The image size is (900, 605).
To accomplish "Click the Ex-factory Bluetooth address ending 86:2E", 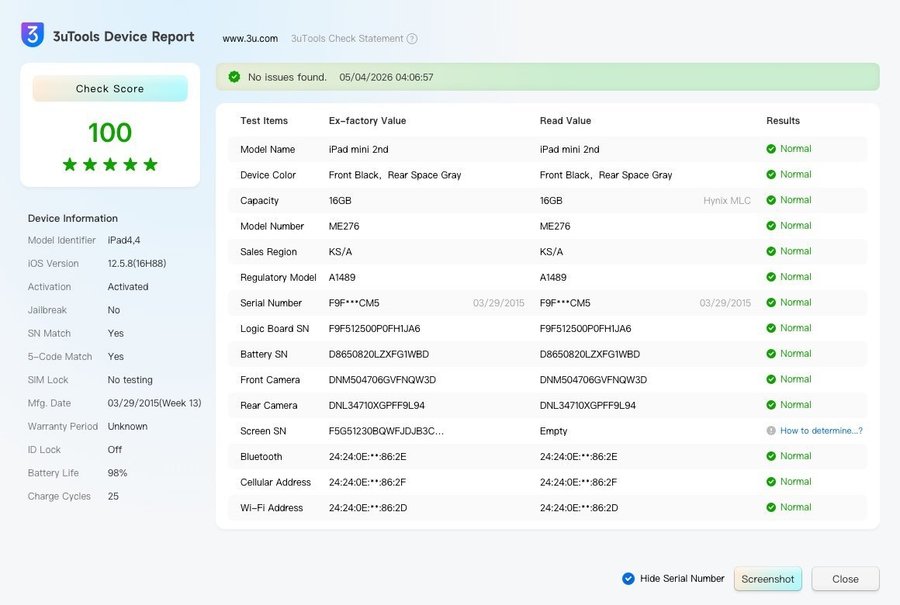I will 367,456.
